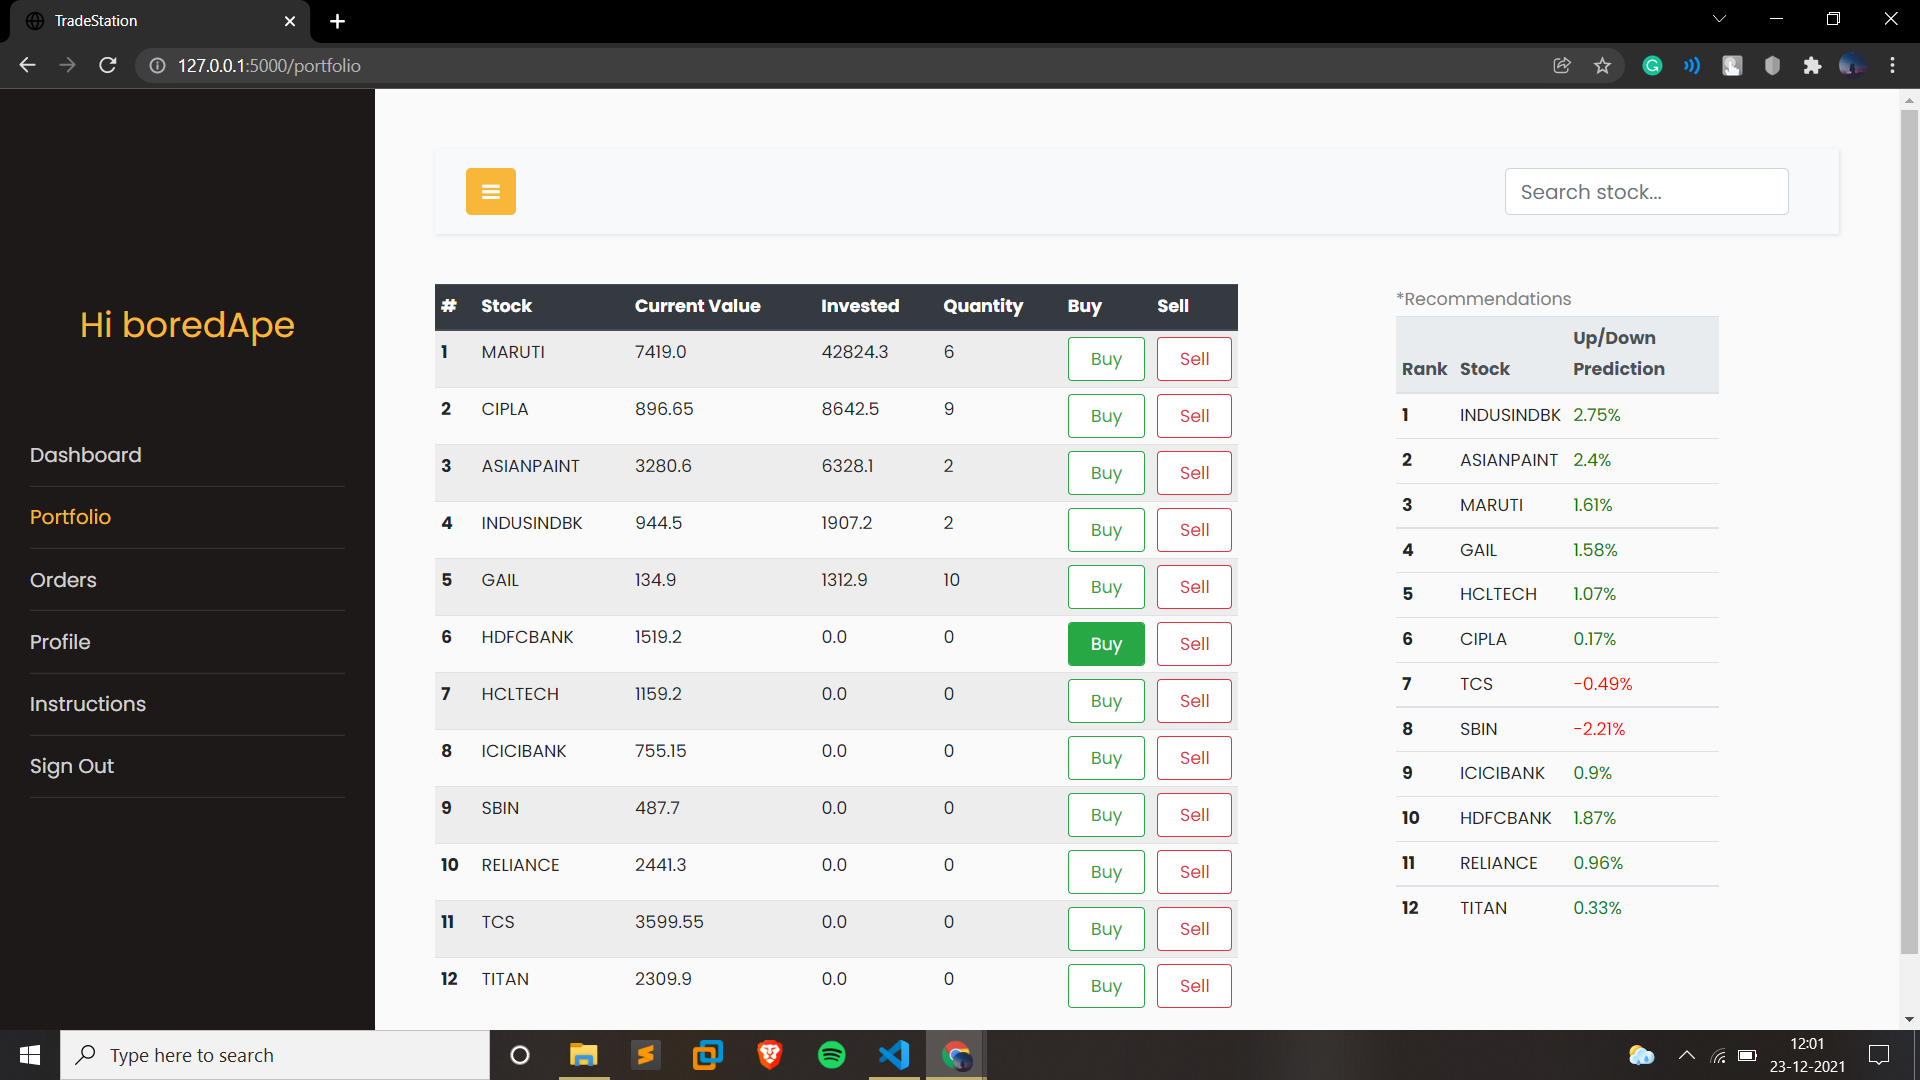
Task: Go to Dashboard in sidebar
Action: click(86, 455)
